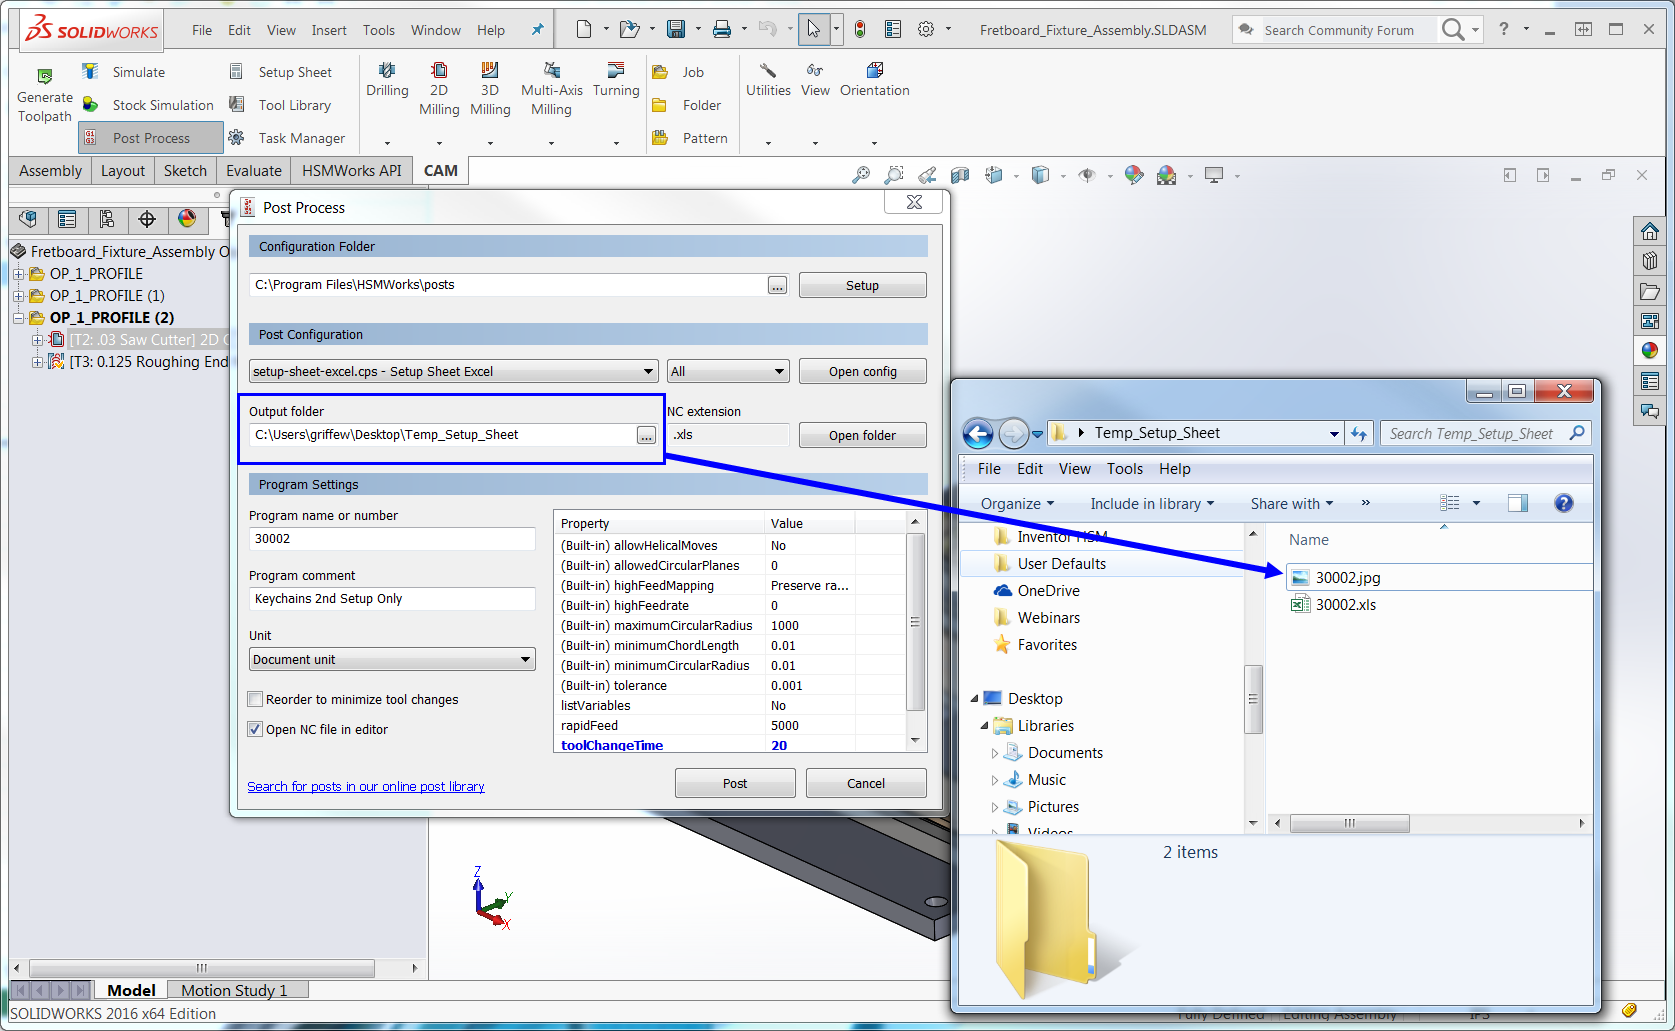Create a new Pattern

690,138
